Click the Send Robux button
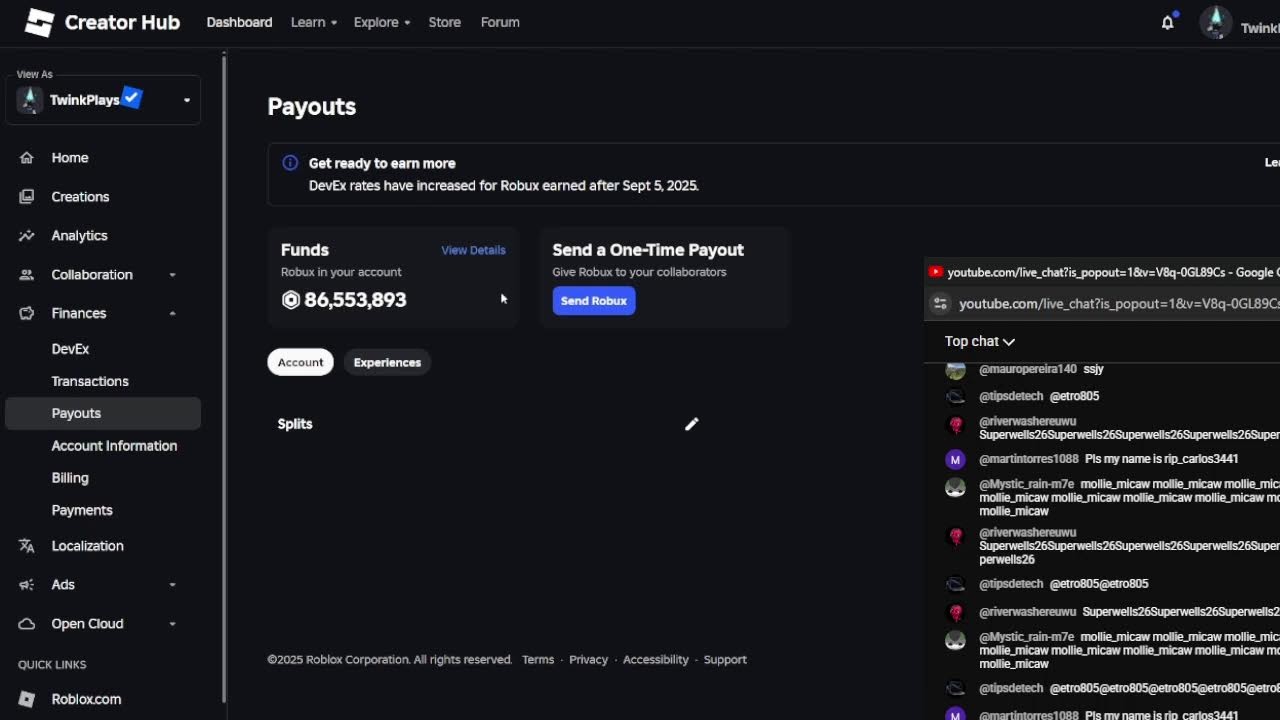Viewport: 1280px width, 720px height. click(x=594, y=301)
